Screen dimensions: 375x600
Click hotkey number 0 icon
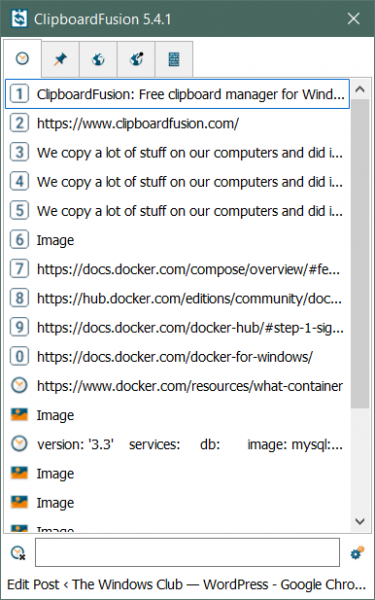[19, 357]
